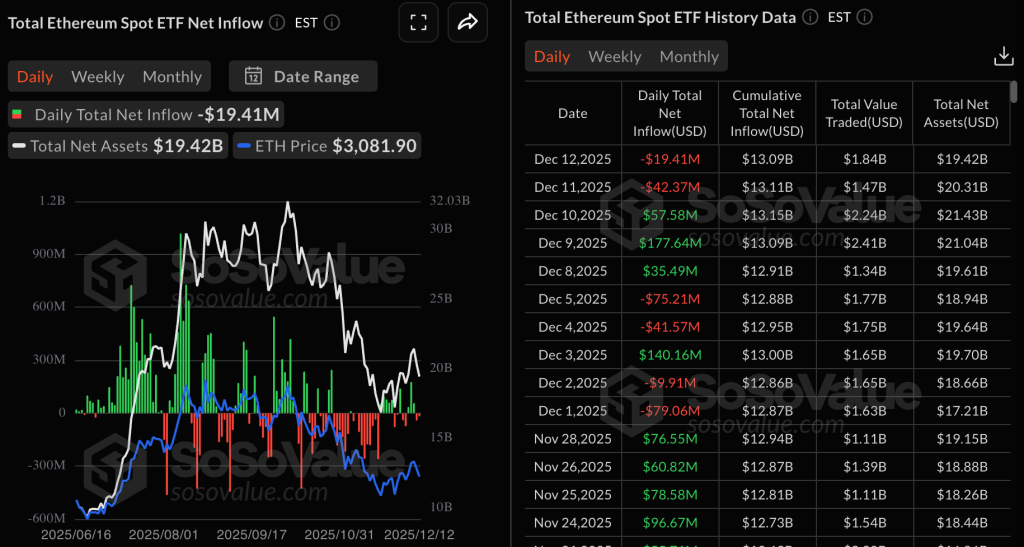This screenshot has height=547, width=1024.
Task: Switch chart to Monthly view
Action: (172, 77)
